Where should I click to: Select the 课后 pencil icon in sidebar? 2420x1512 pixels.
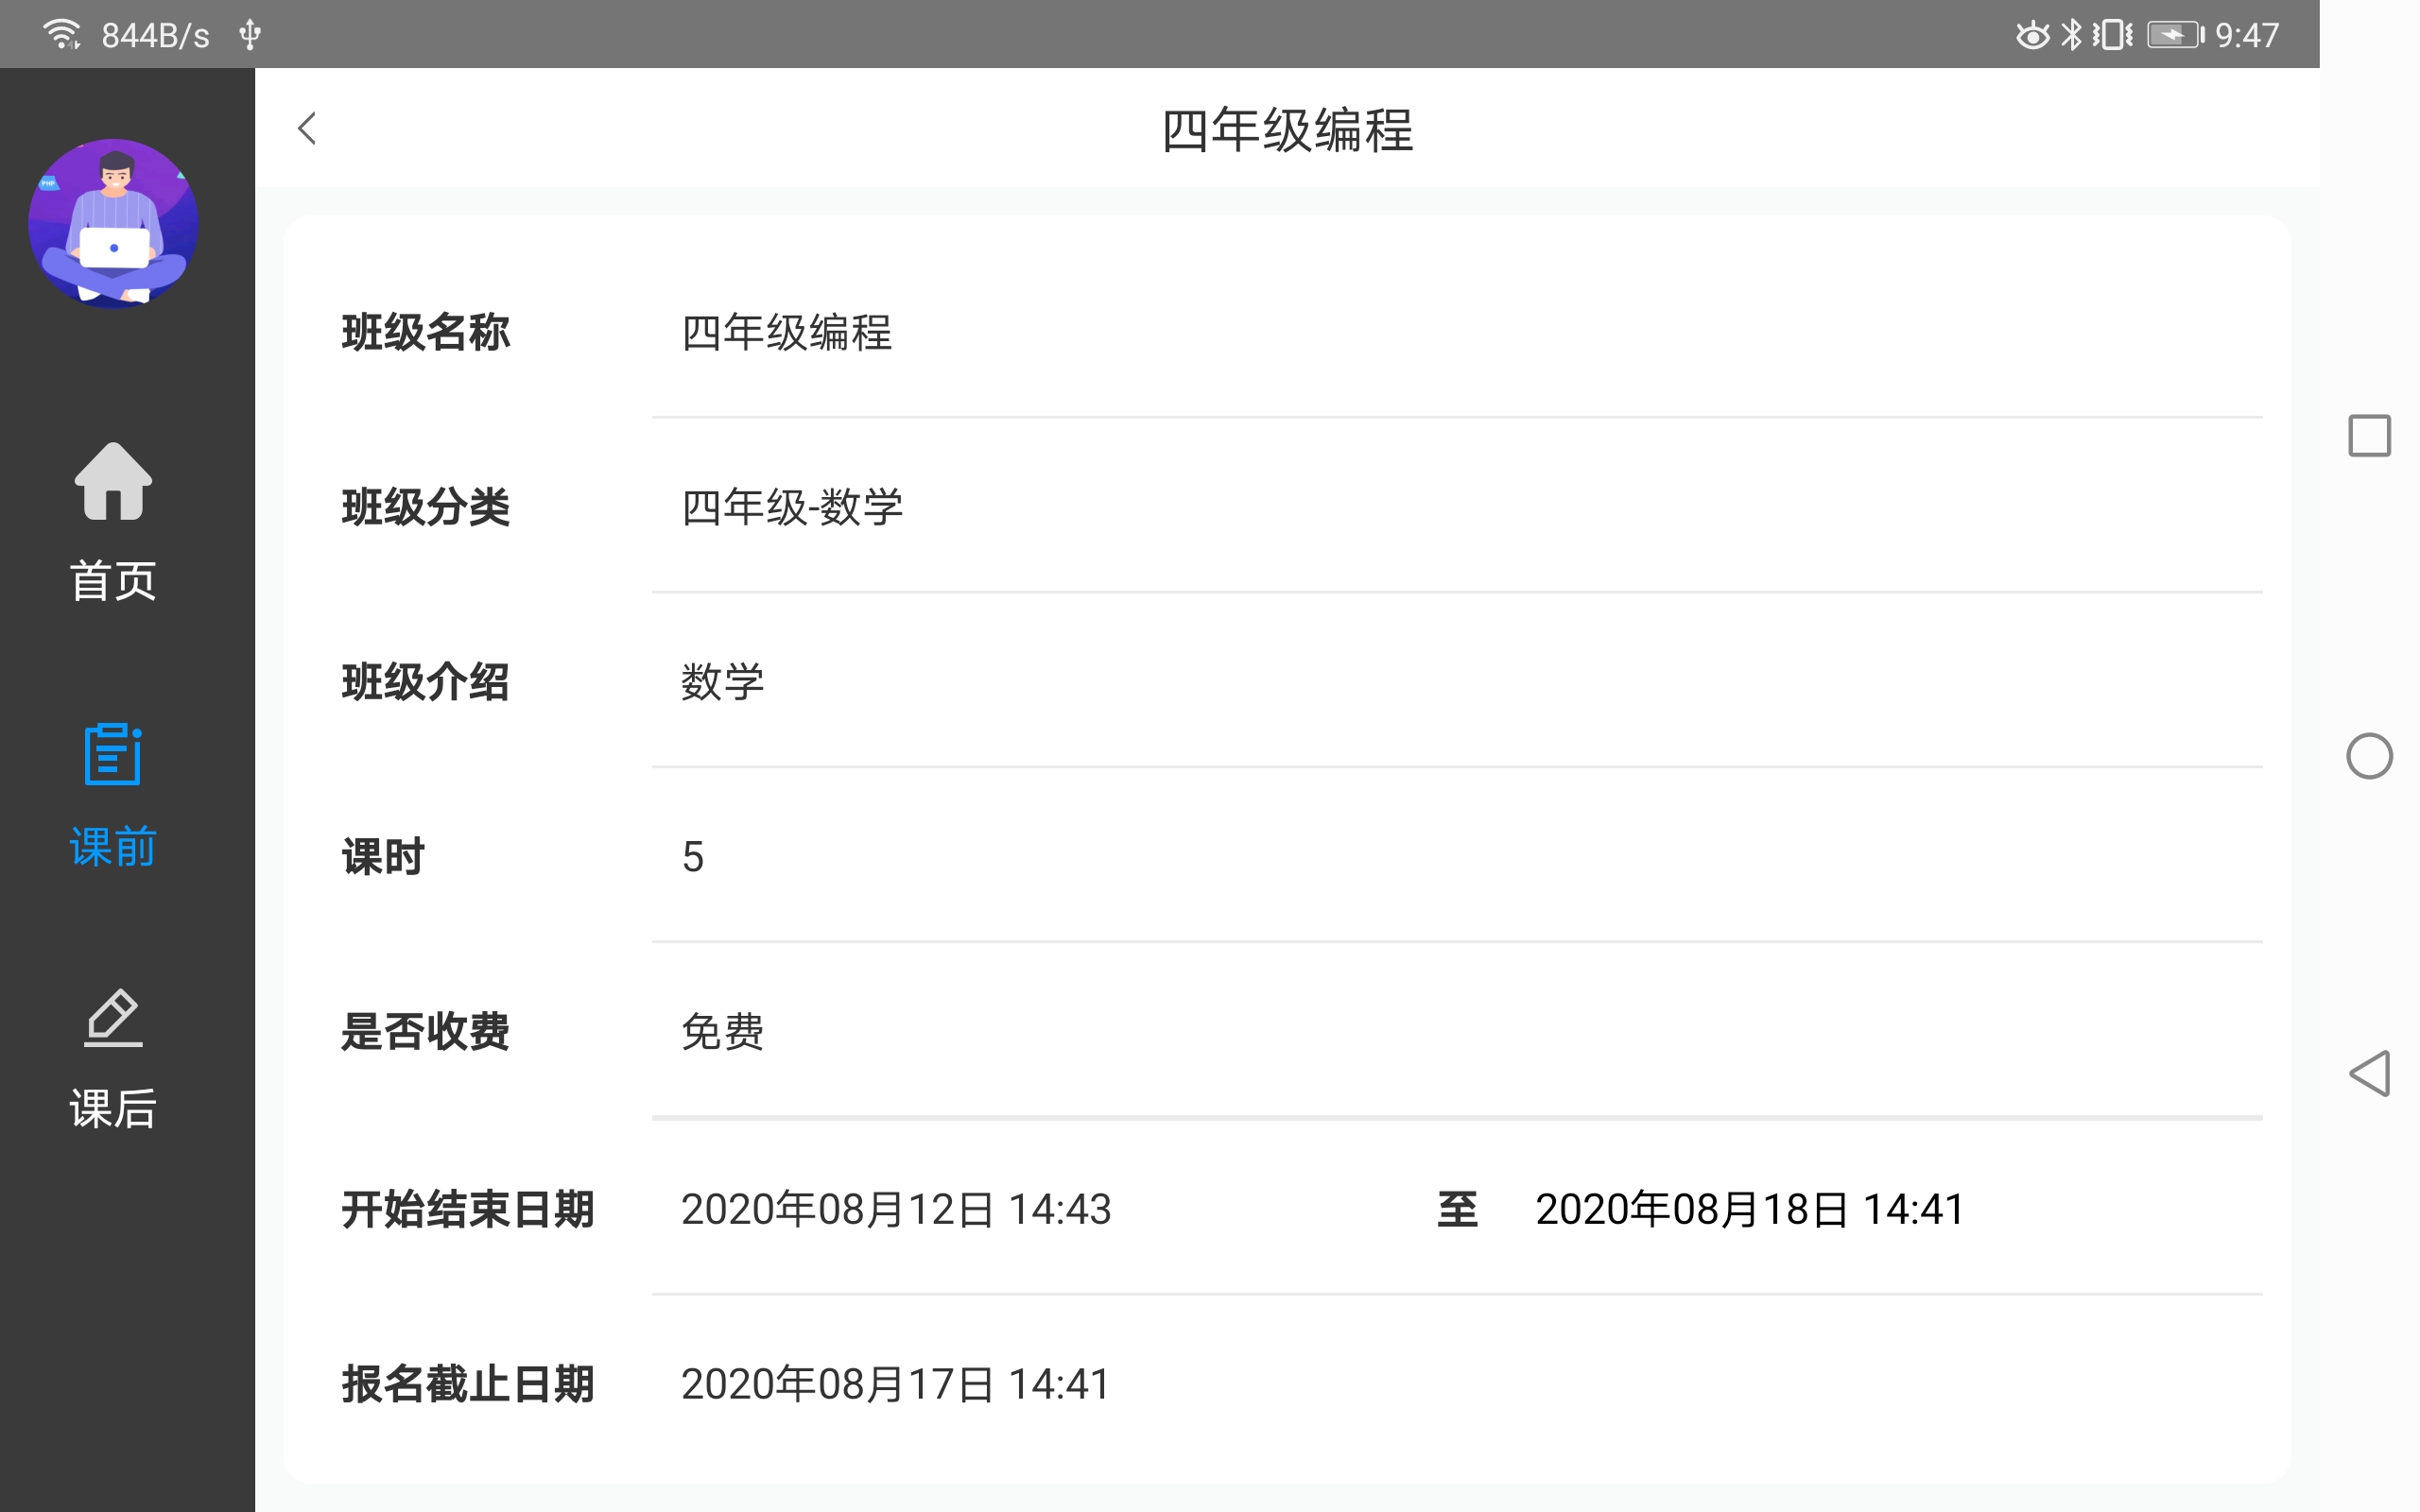112,1018
